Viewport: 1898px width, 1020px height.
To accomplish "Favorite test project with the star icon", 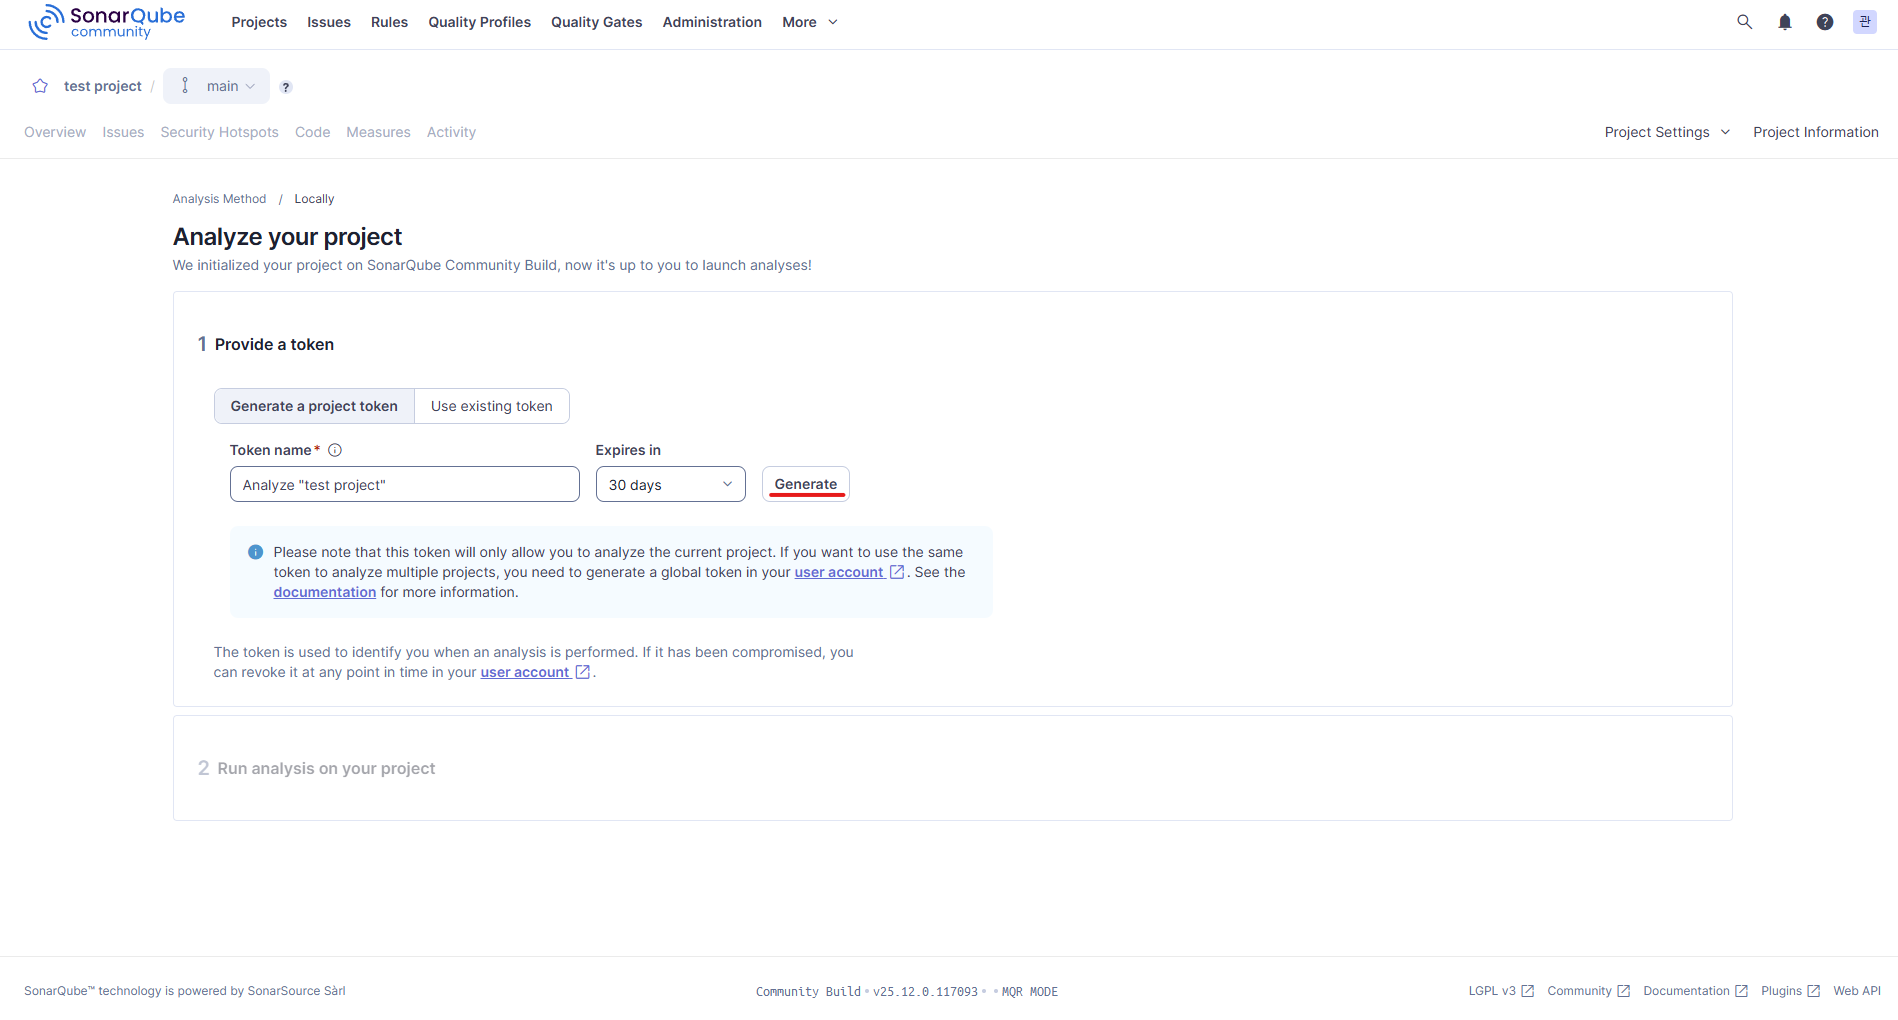I will pos(40,86).
